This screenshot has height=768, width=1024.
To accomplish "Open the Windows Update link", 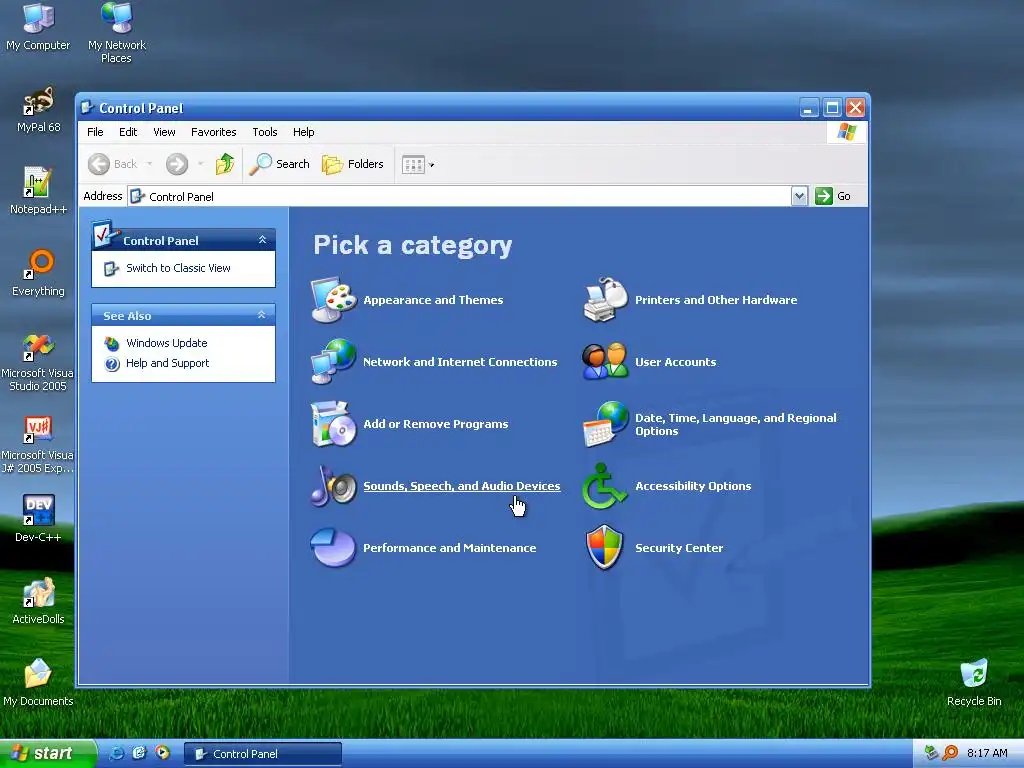I will click(x=167, y=343).
